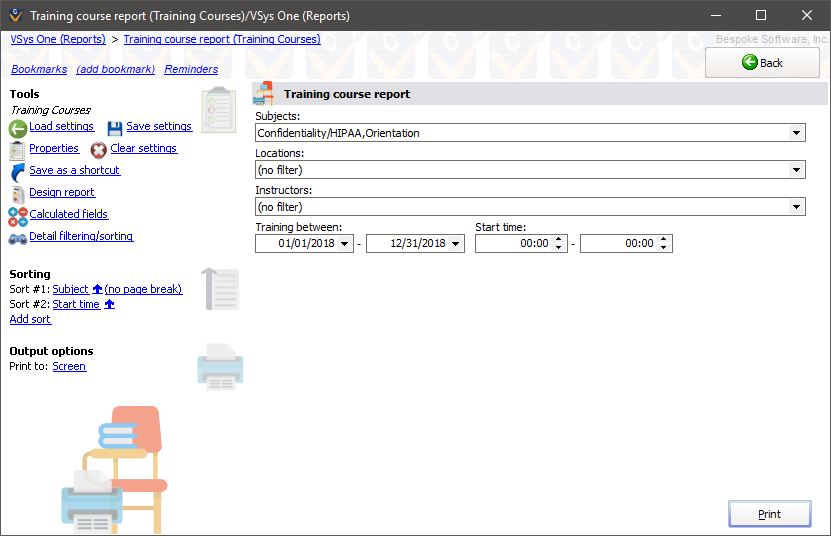Minimize the window
This screenshot has width=831, height=536.
[716, 15]
